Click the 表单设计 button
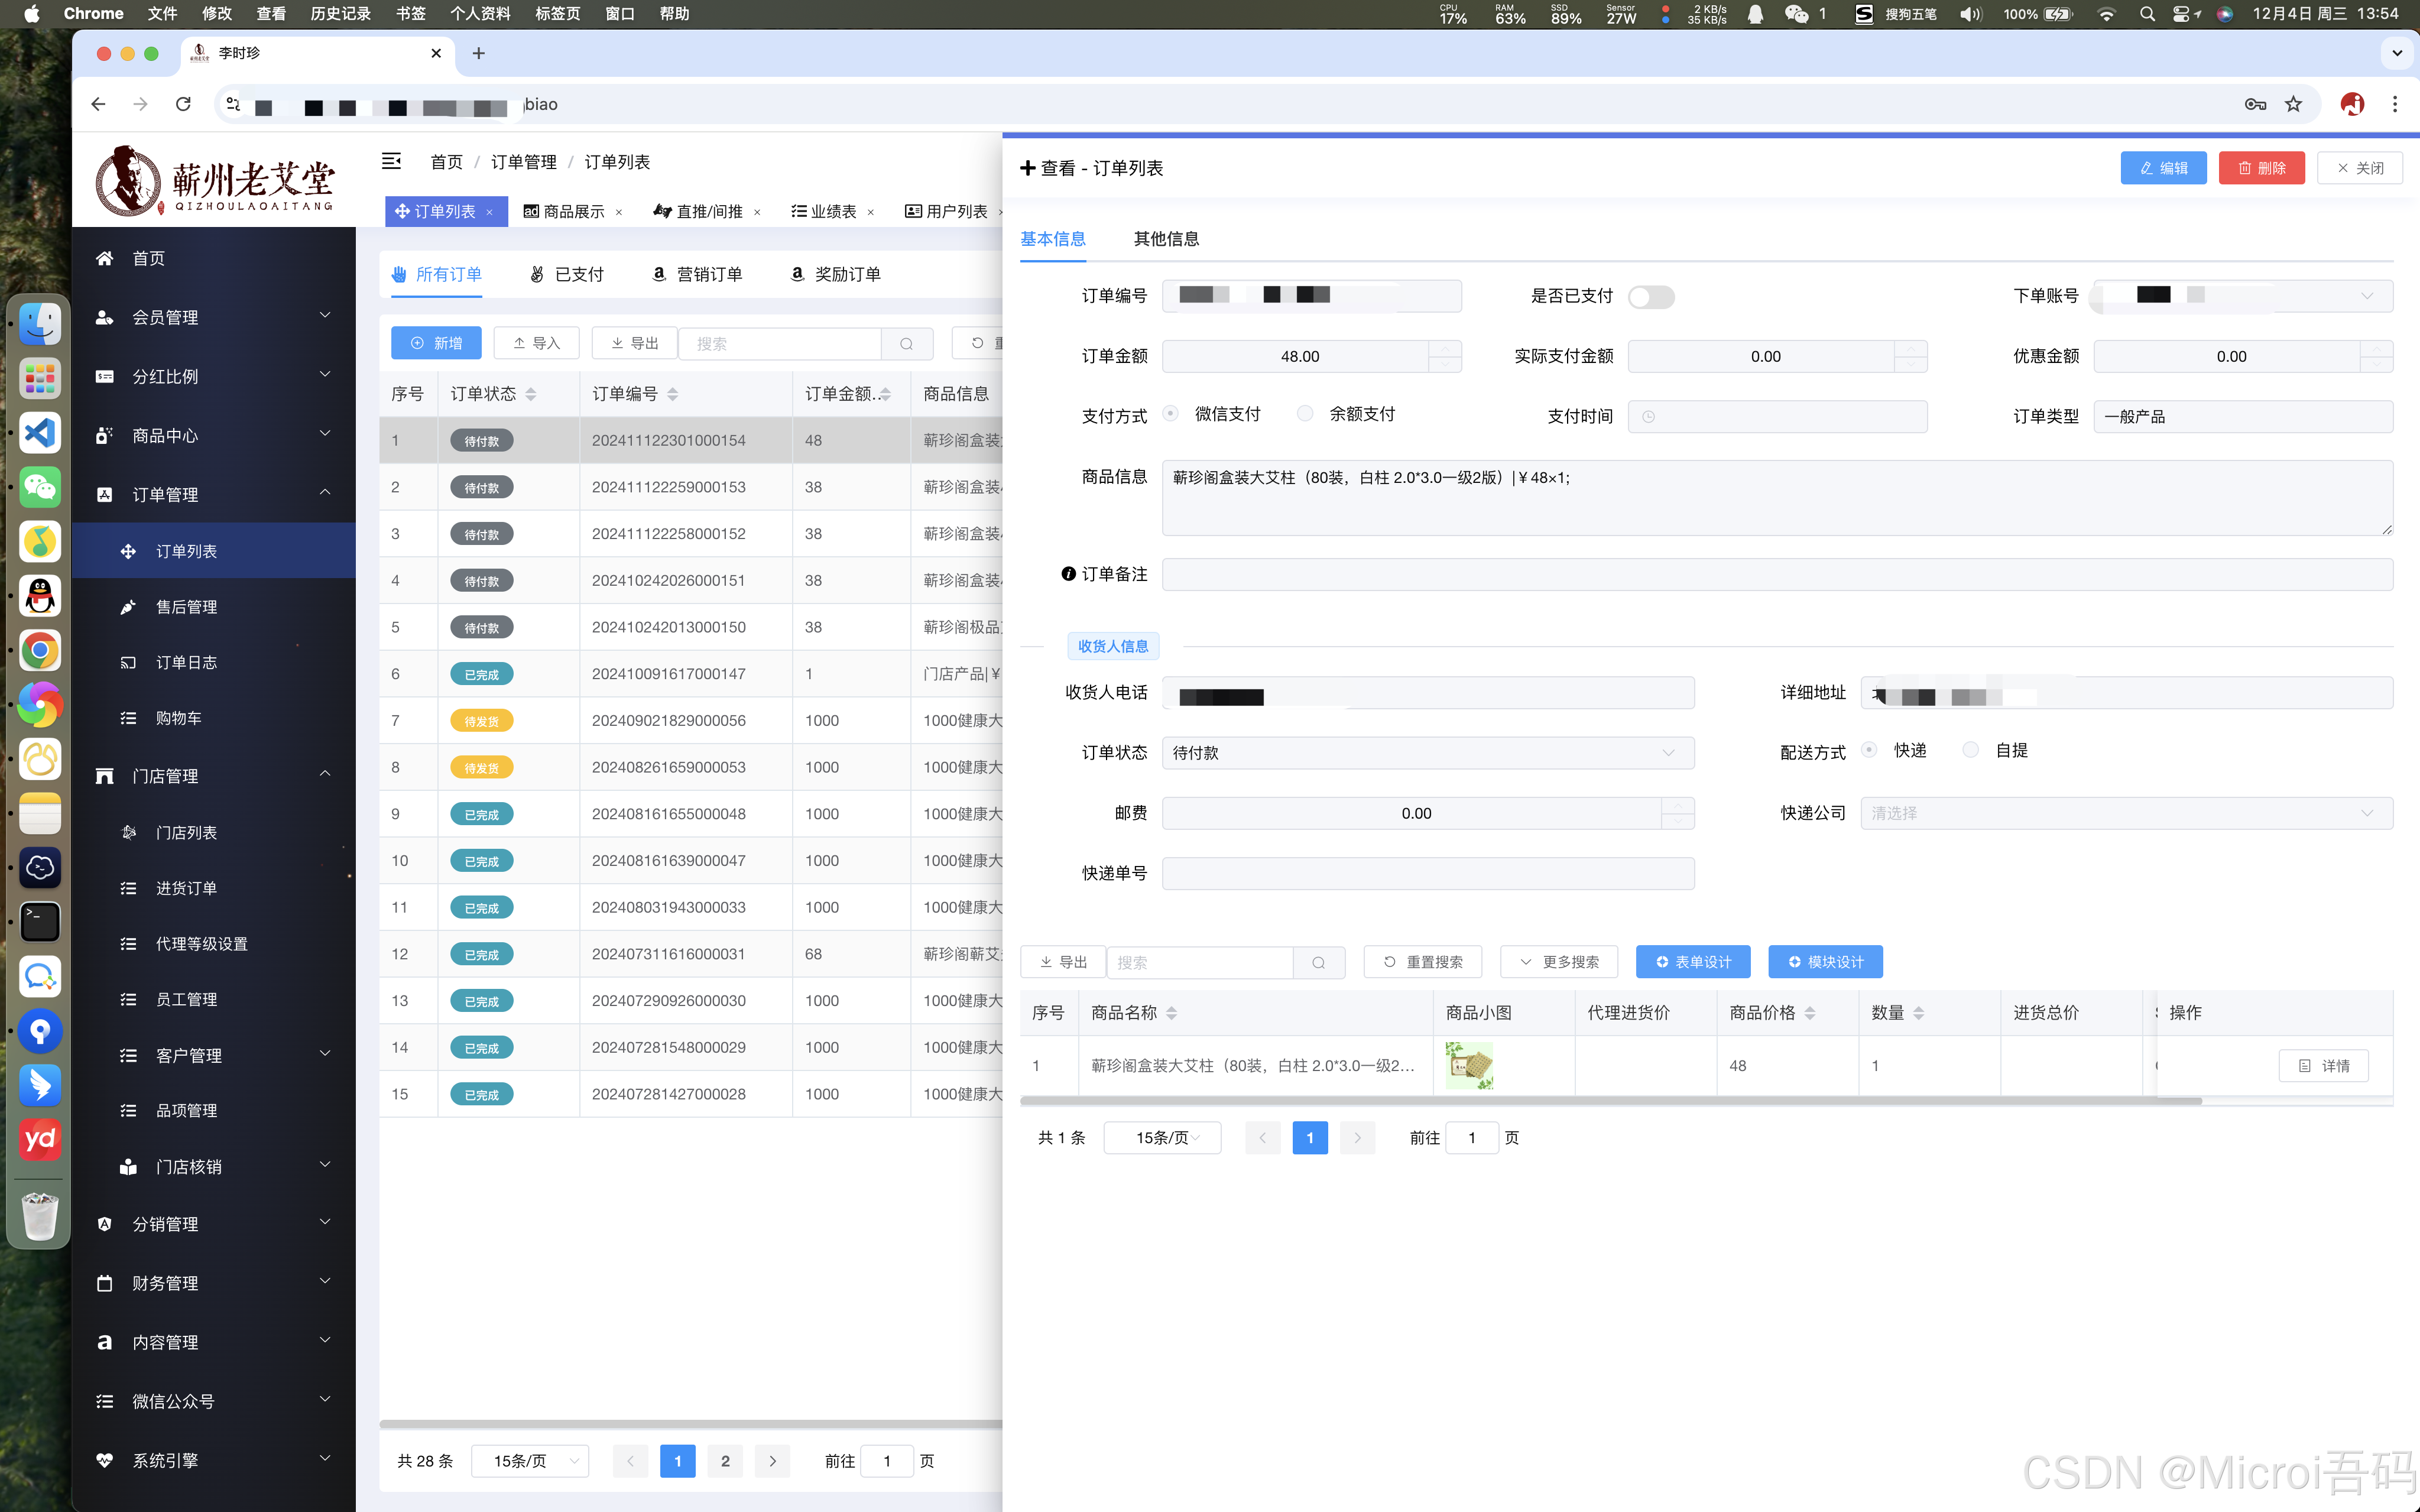Screen dimensions: 2420x1512 (x=1693, y=962)
